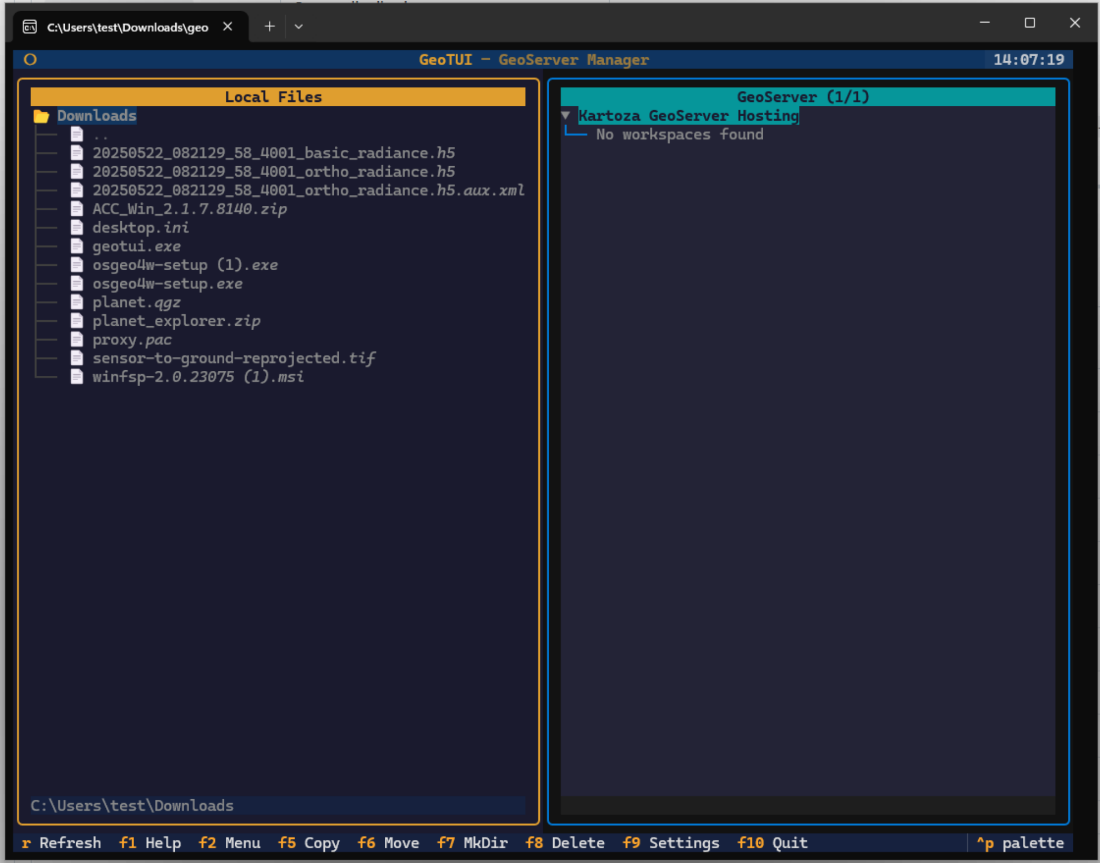The width and height of the screenshot is (1100, 863).
Task: Open the ^p command palette
Action: [x=1020, y=843]
